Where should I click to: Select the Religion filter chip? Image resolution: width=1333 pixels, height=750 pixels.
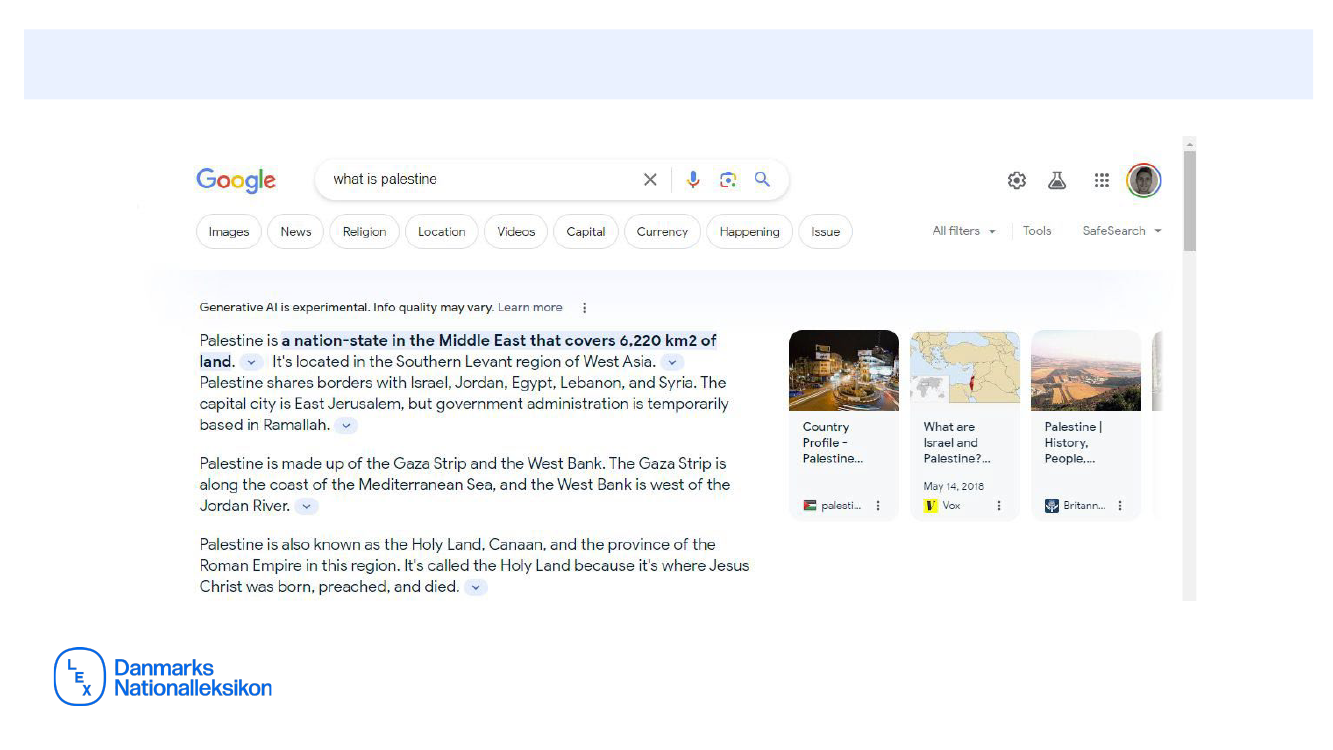[365, 232]
